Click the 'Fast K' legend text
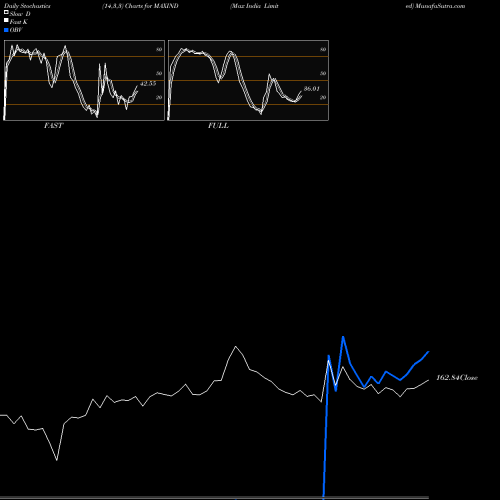This screenshot has height=500, width=500. coord(19,22)
